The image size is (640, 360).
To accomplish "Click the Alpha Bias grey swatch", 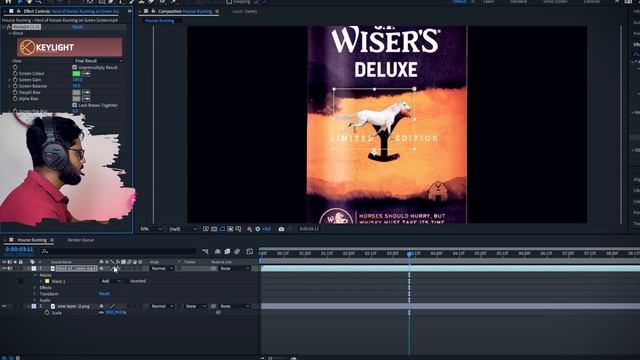I will 76,99.
